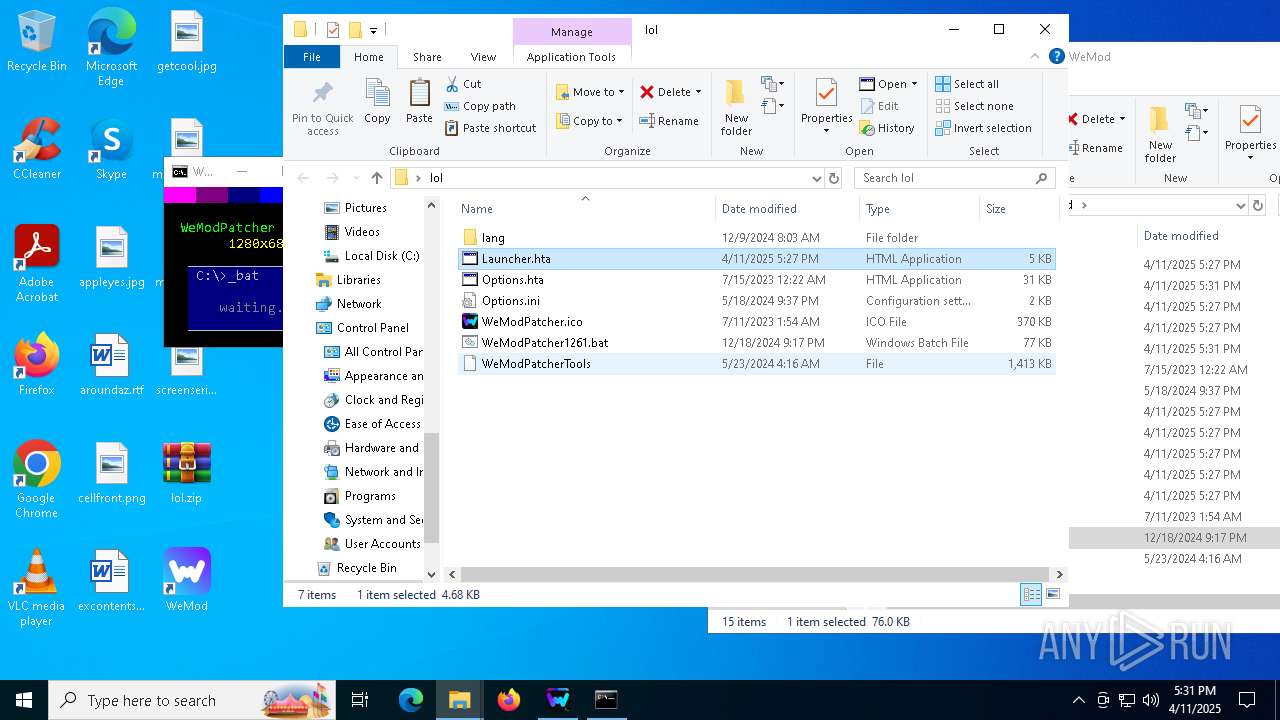Viewport: 1280px width, 720px height.
Task: Cut the selected file
Action: [x=463, y=84]
